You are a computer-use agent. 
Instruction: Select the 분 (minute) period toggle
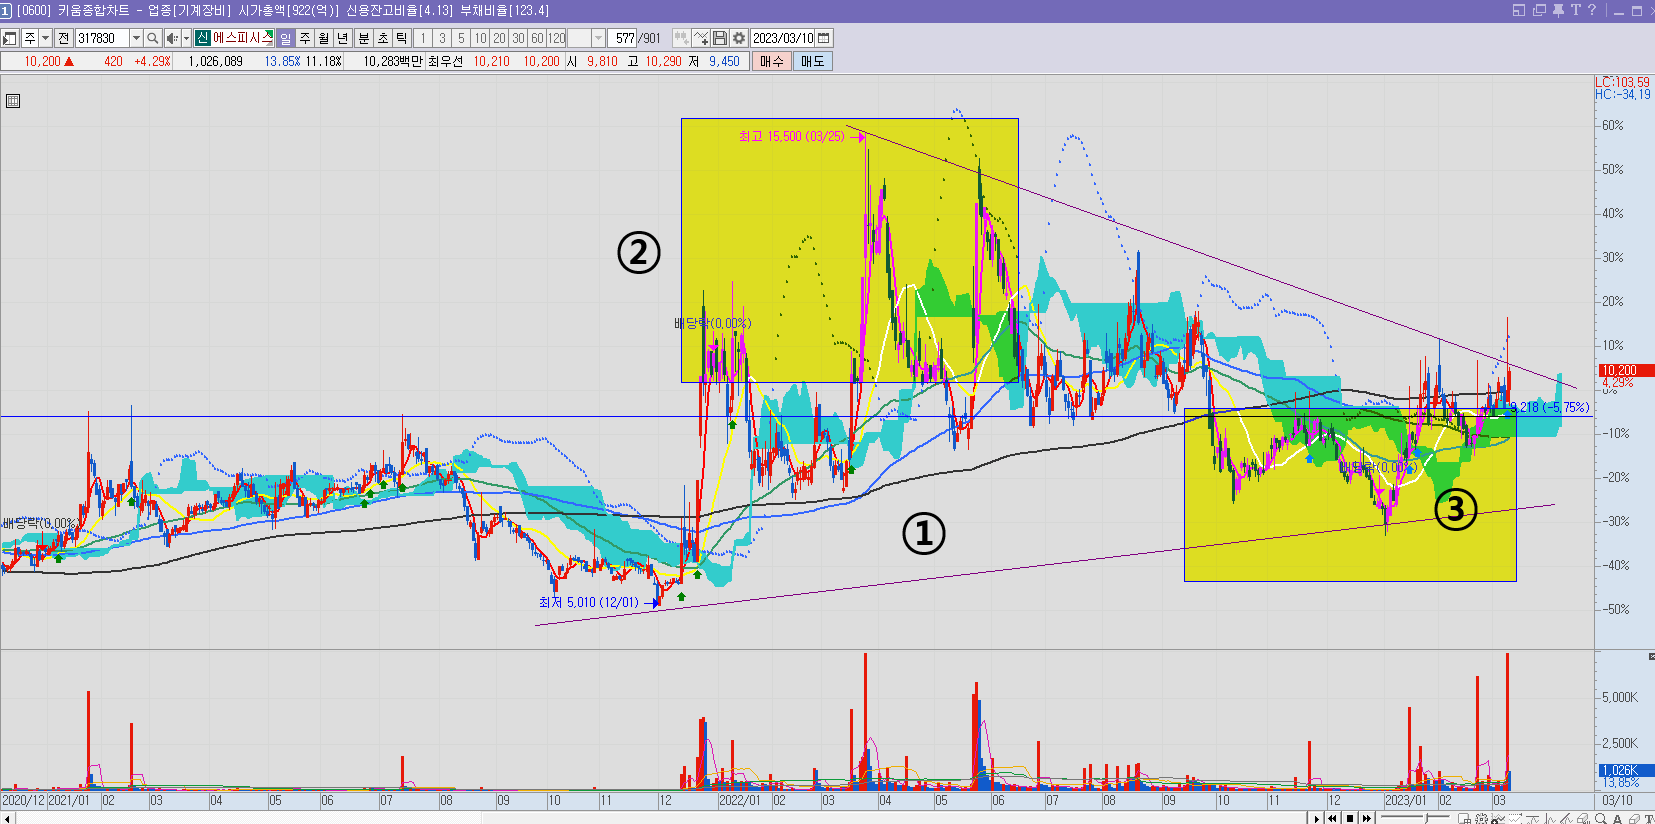(364, 38)
